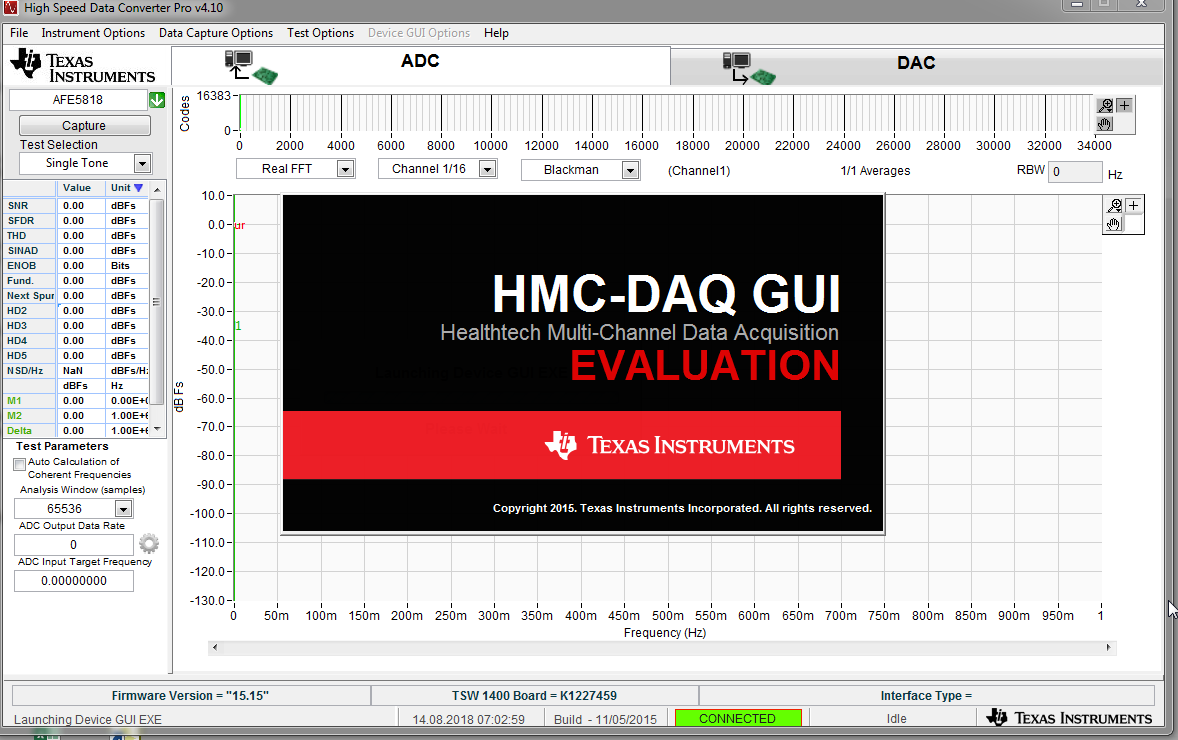This screenshot has width=1178, height=740.
Task: Click the Next Spur row label
Action: point(30,296)
